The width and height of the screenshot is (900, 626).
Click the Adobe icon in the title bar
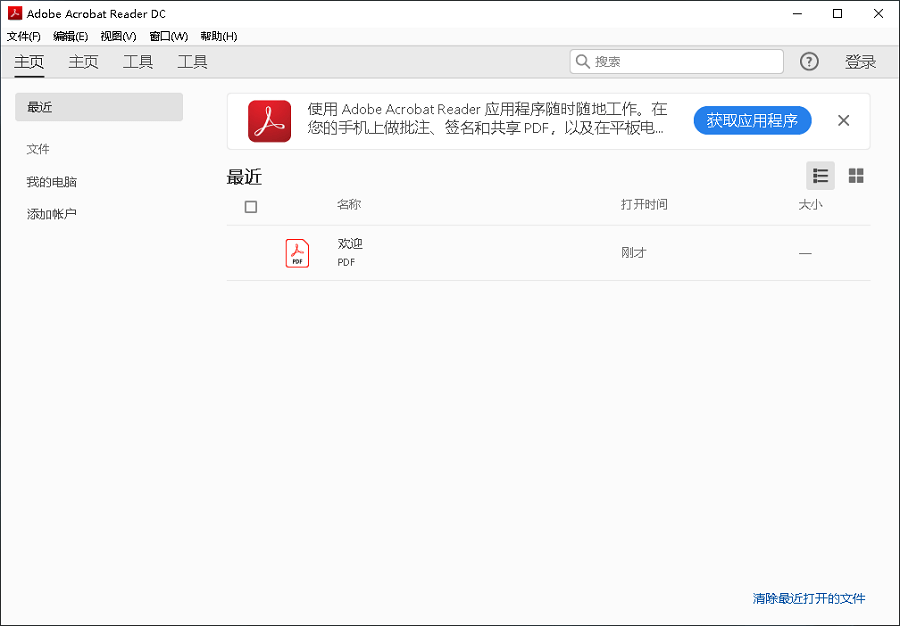point(13,13)
